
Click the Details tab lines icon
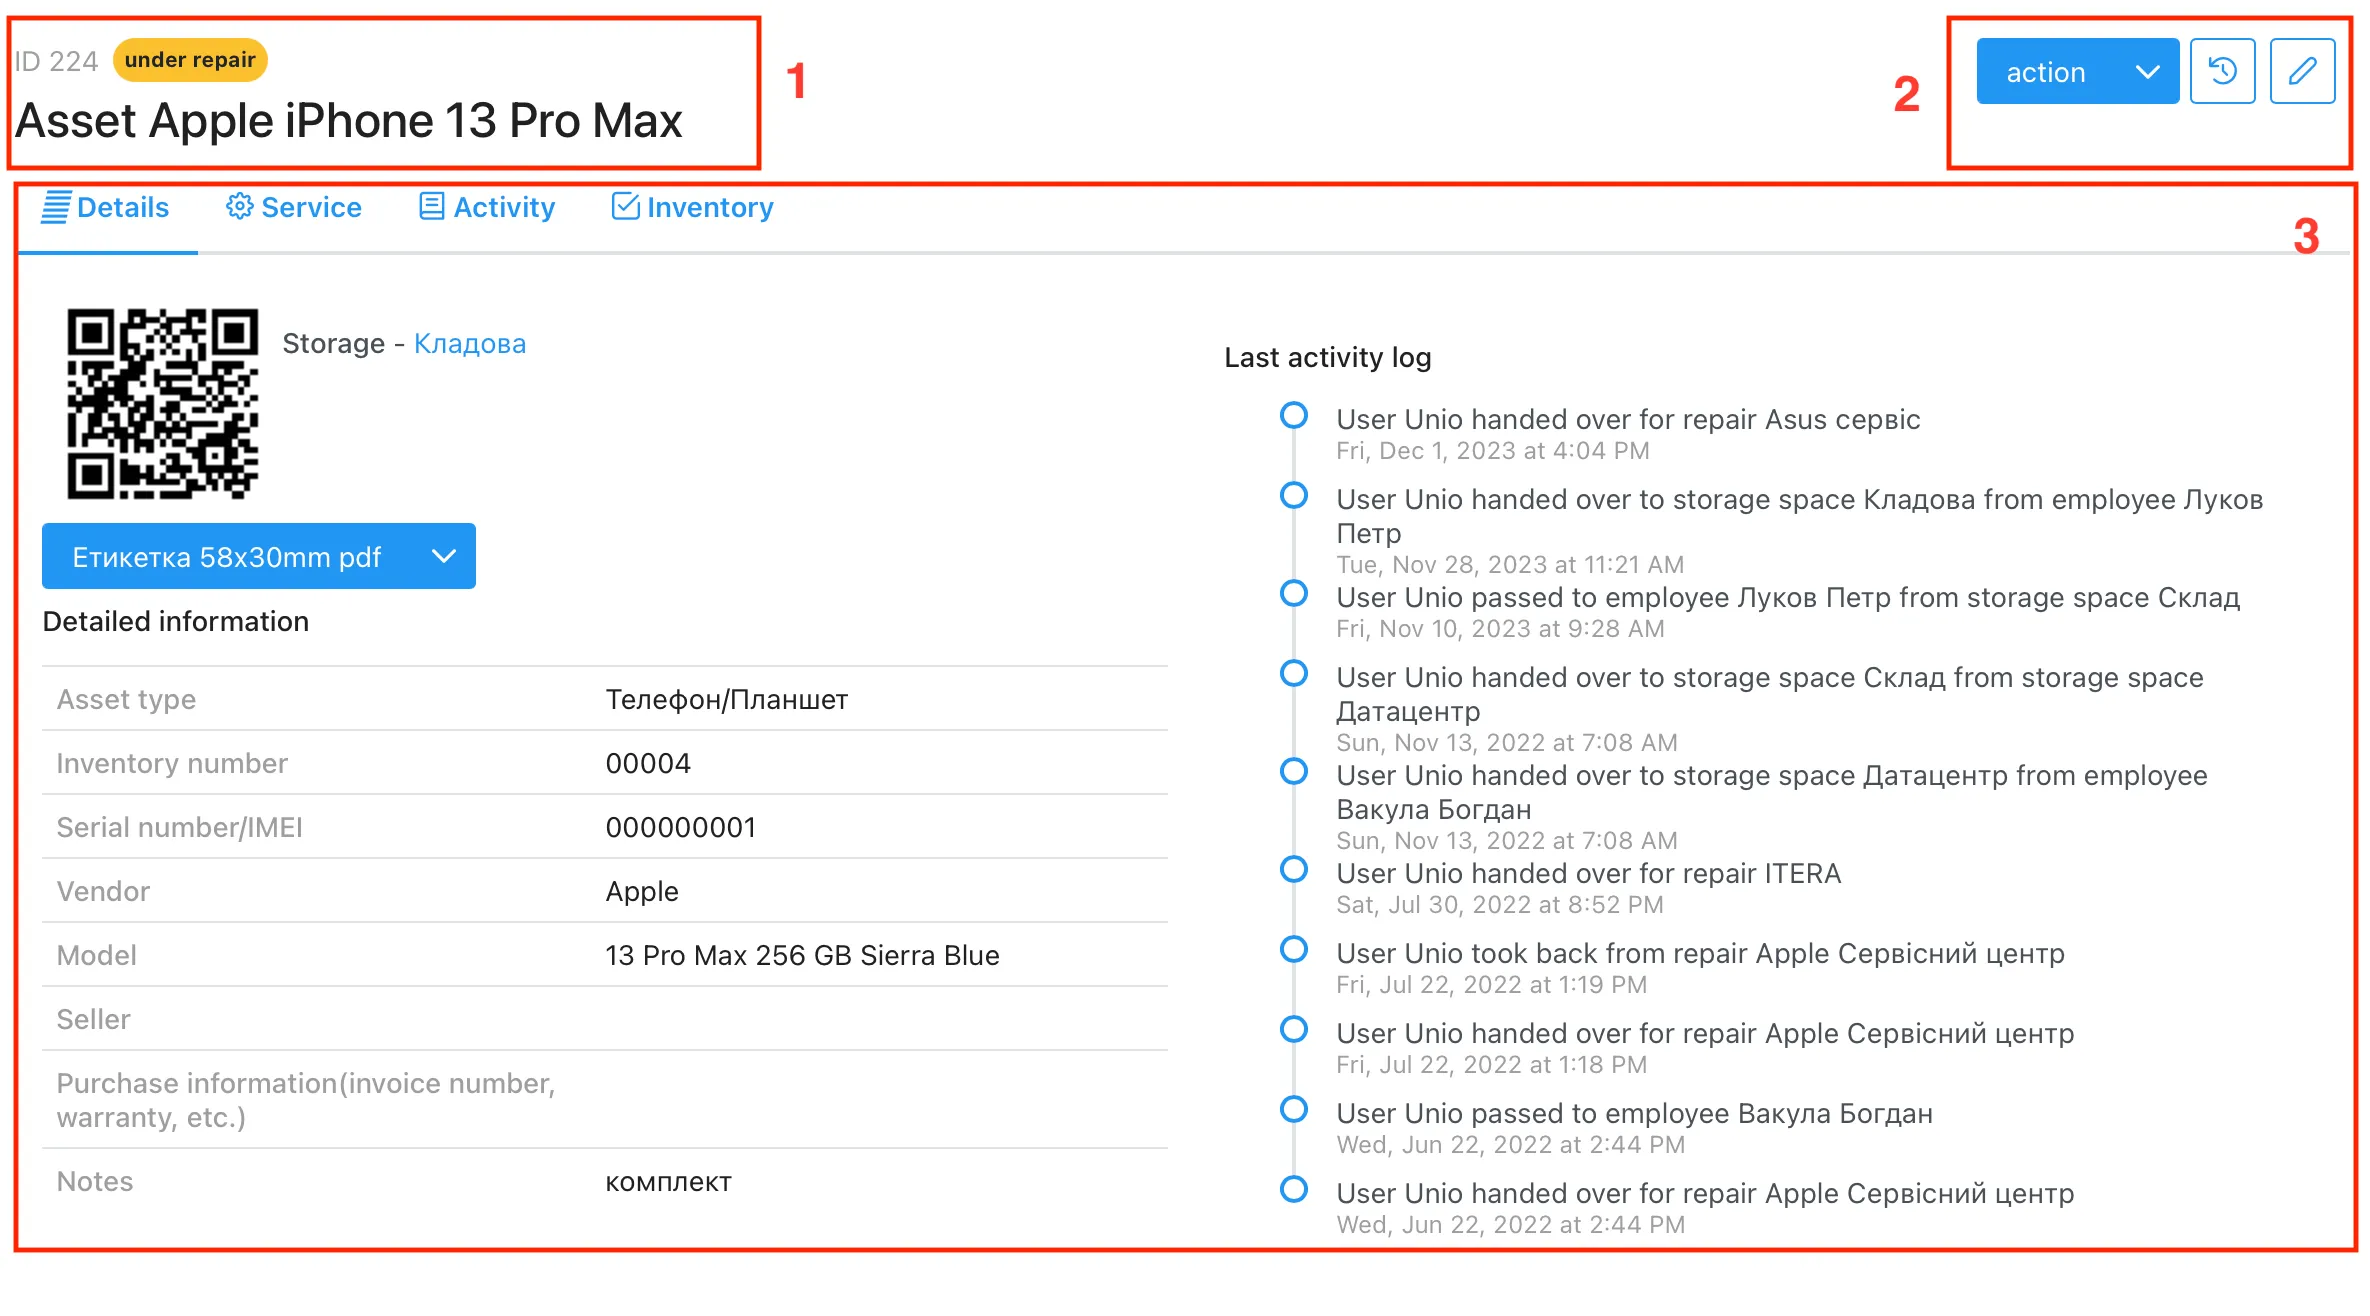[x=56, y=207]
